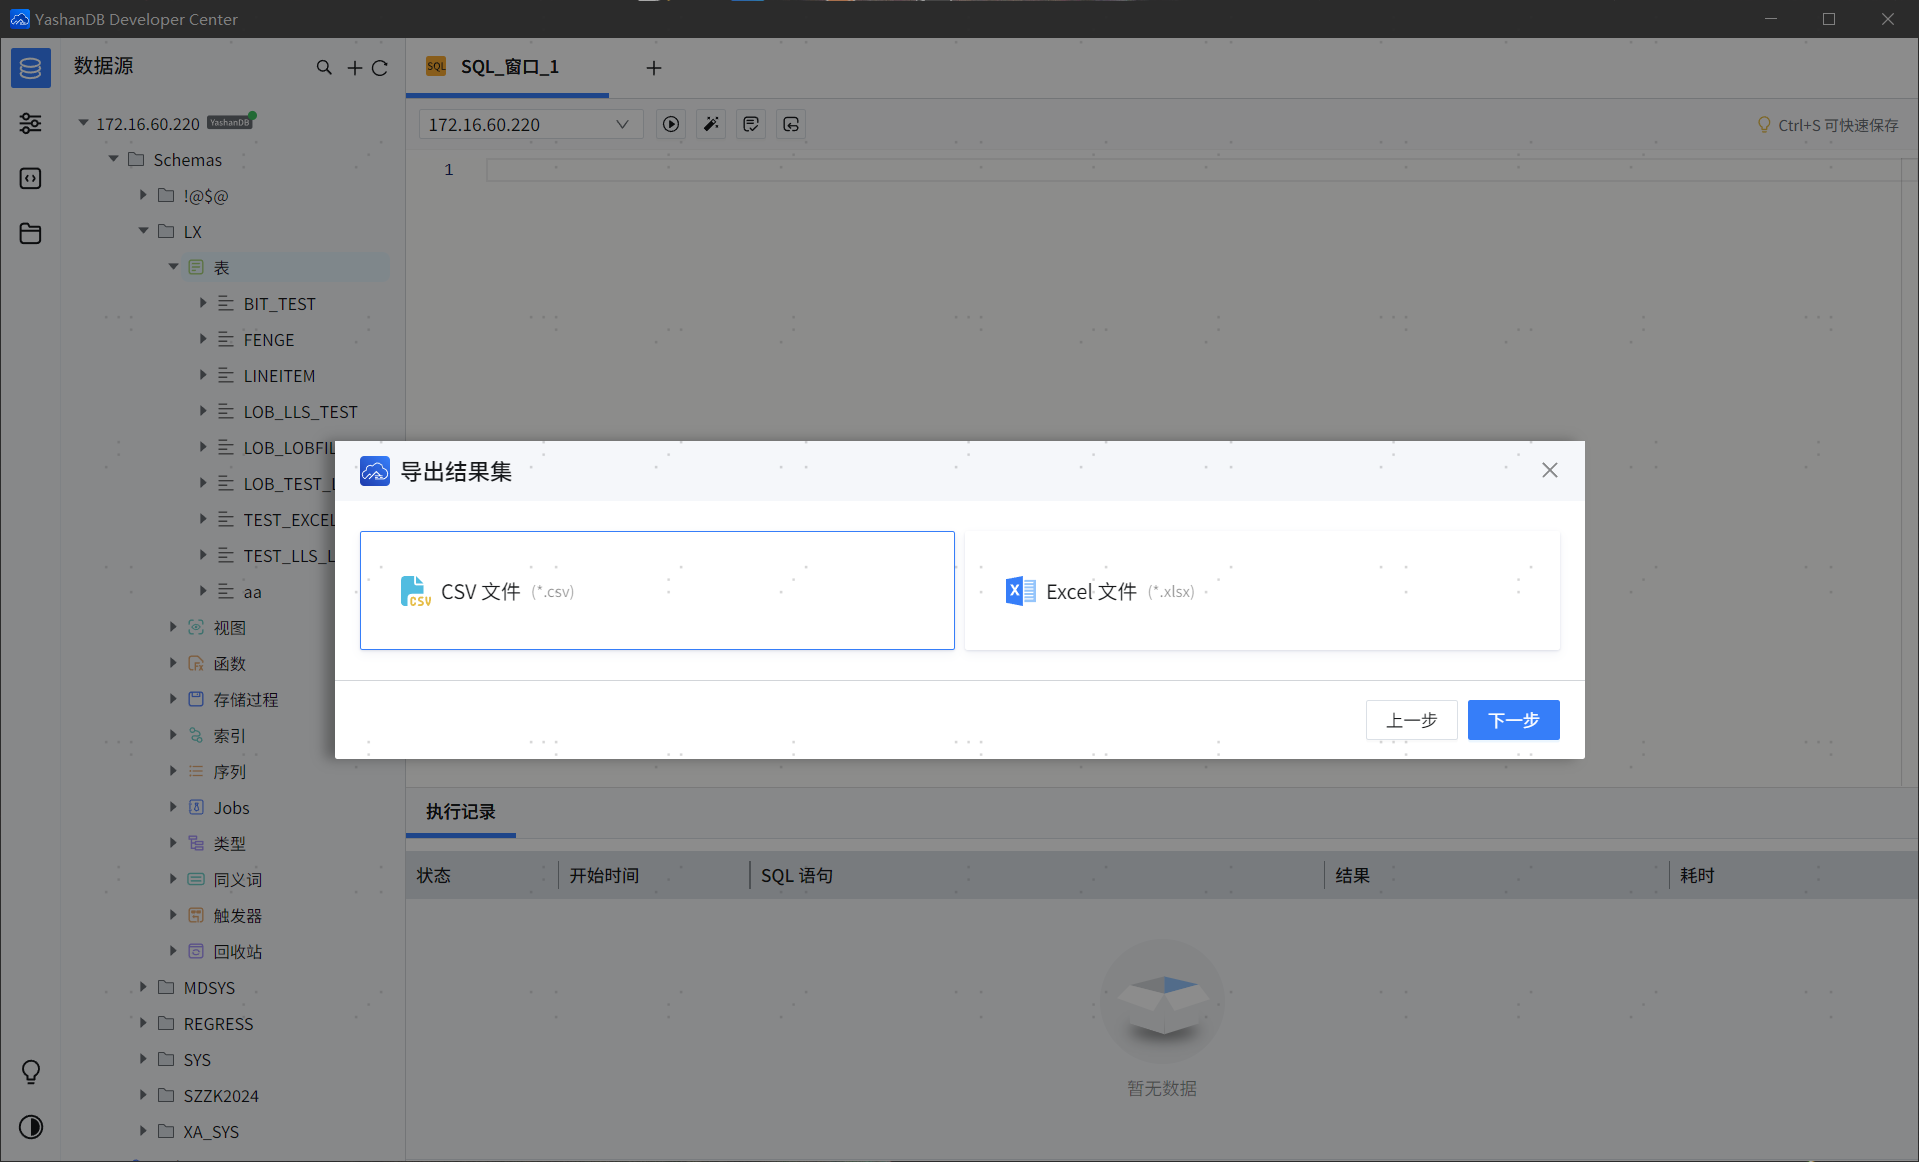Add a new data source
The image size is (1919, 1162).
pyautogui.click(x=354, y=67)
